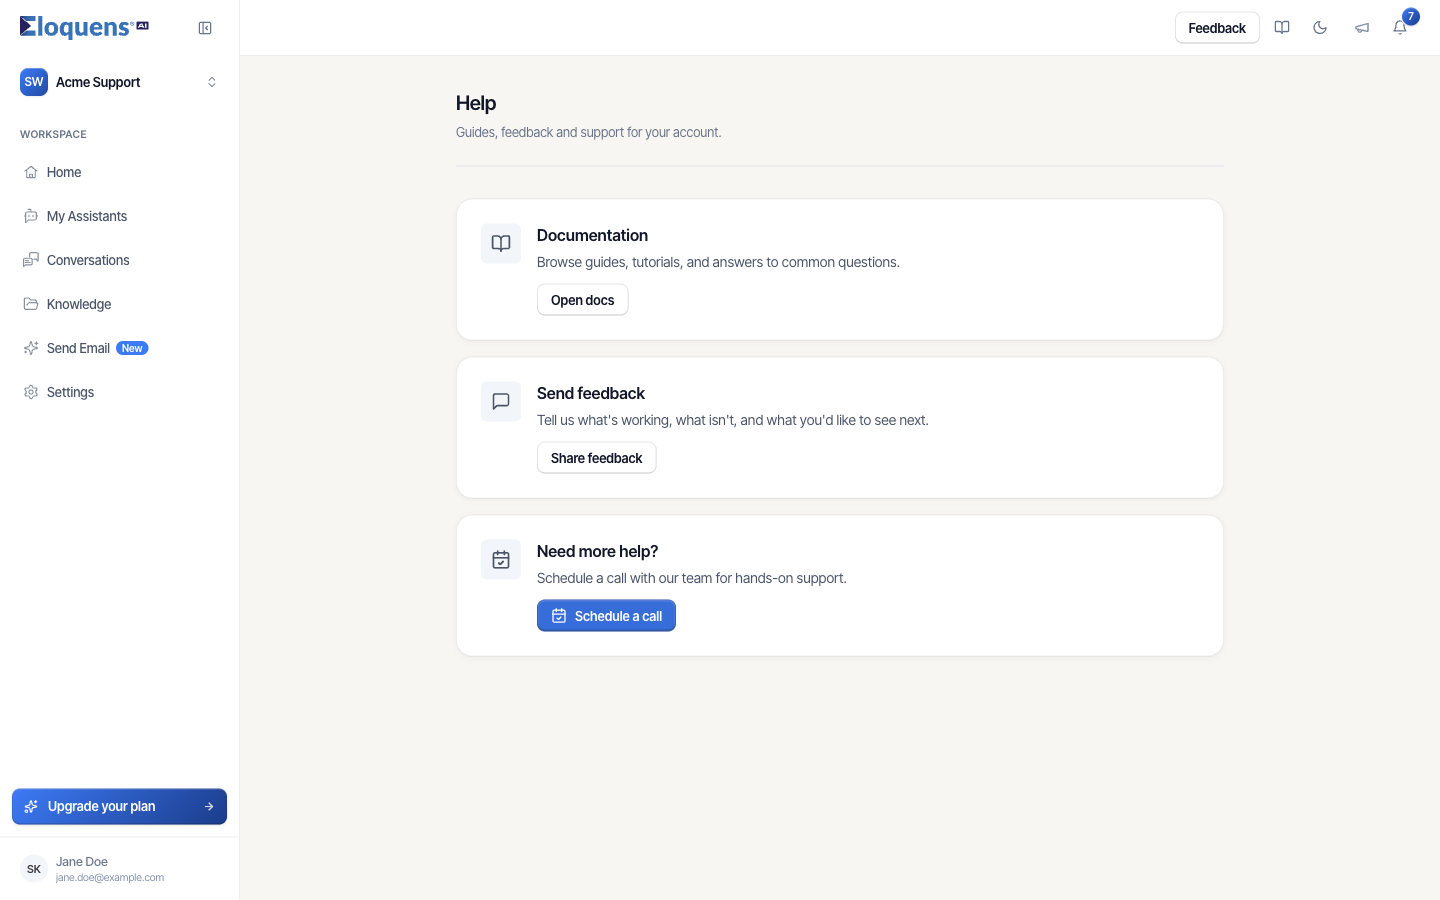1440x900 pixels.
Task: Collapse the sidebar panel
Action: pos(205,28)
